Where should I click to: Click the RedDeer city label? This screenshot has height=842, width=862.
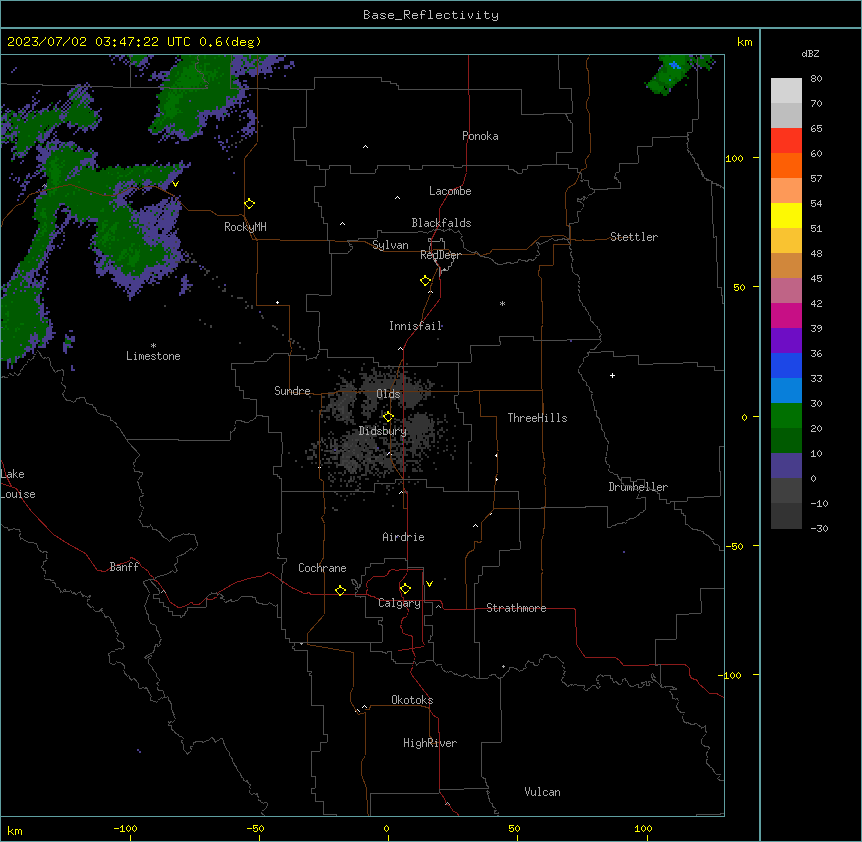[x=440, y=255]
